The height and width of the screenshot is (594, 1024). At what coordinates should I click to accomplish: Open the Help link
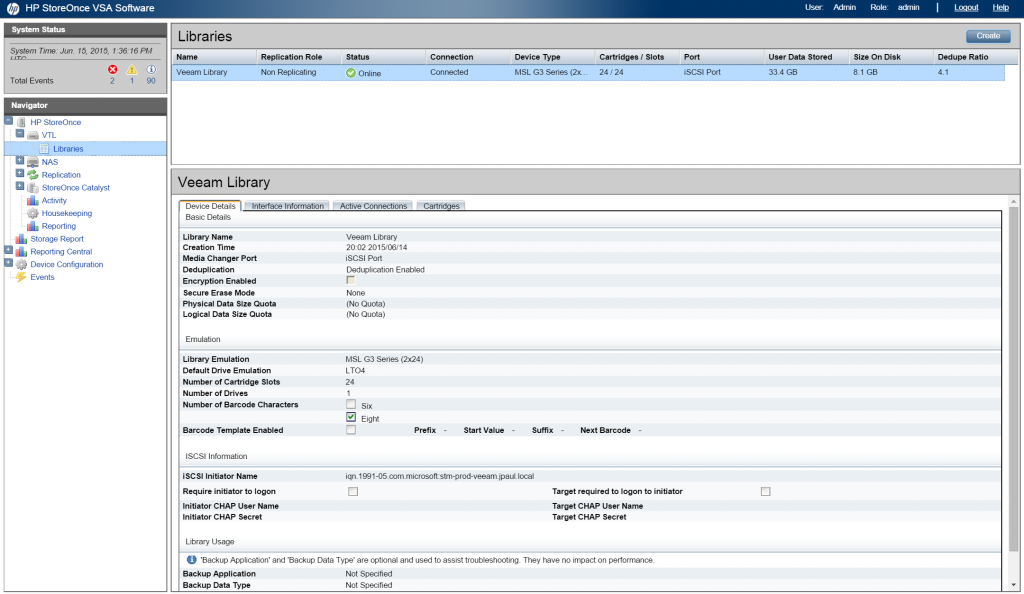point(1000,8)
